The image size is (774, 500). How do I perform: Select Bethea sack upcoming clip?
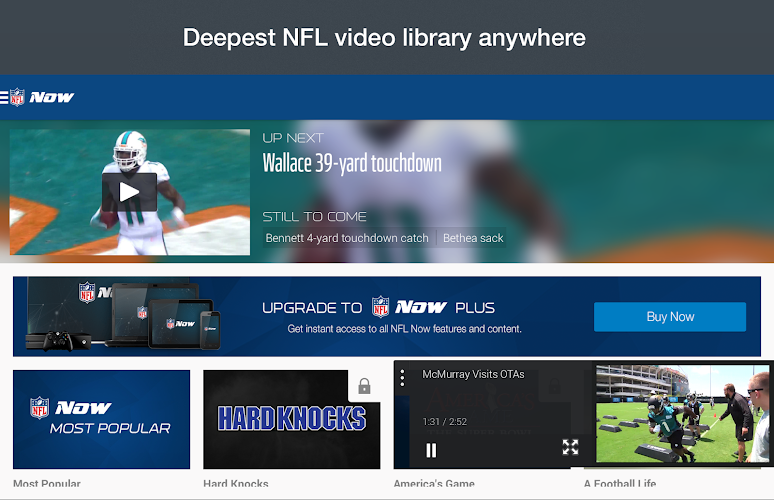point(473,238)
